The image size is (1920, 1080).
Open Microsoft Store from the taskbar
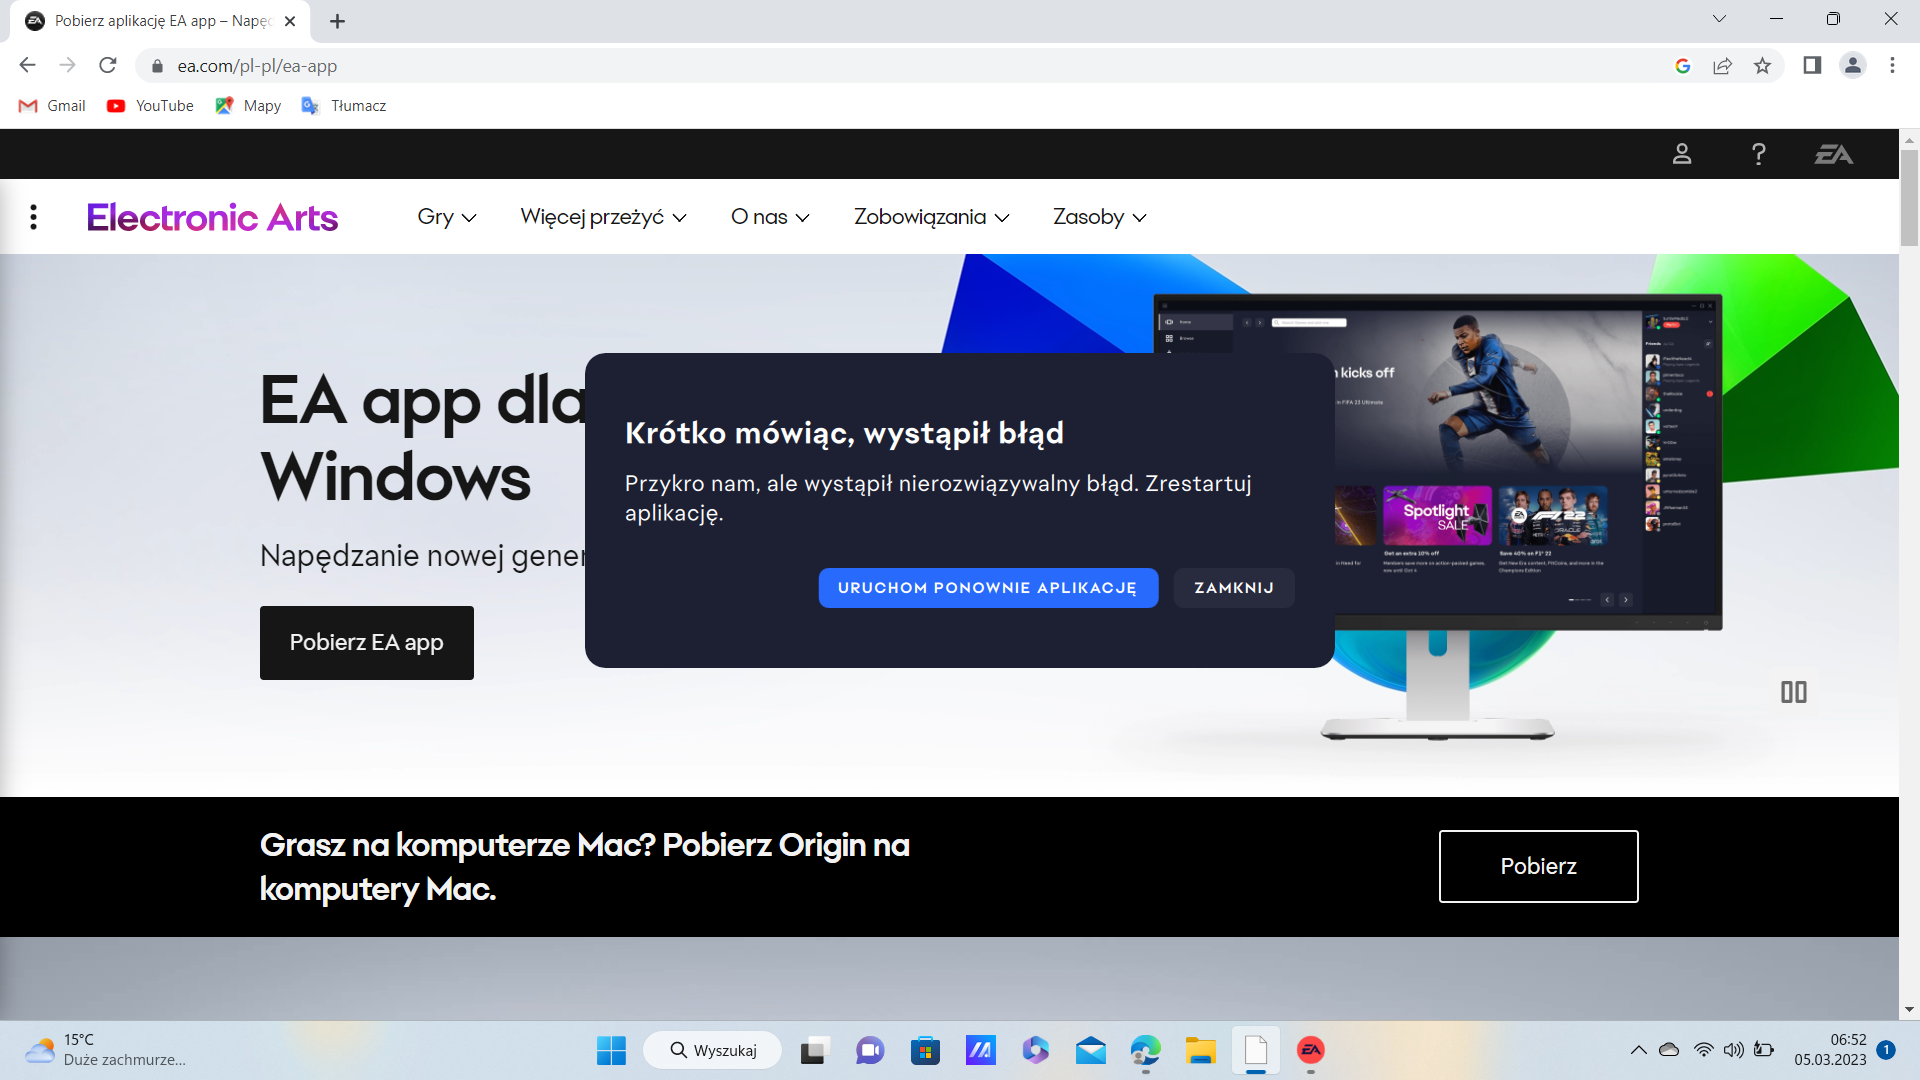point(925,1050)
